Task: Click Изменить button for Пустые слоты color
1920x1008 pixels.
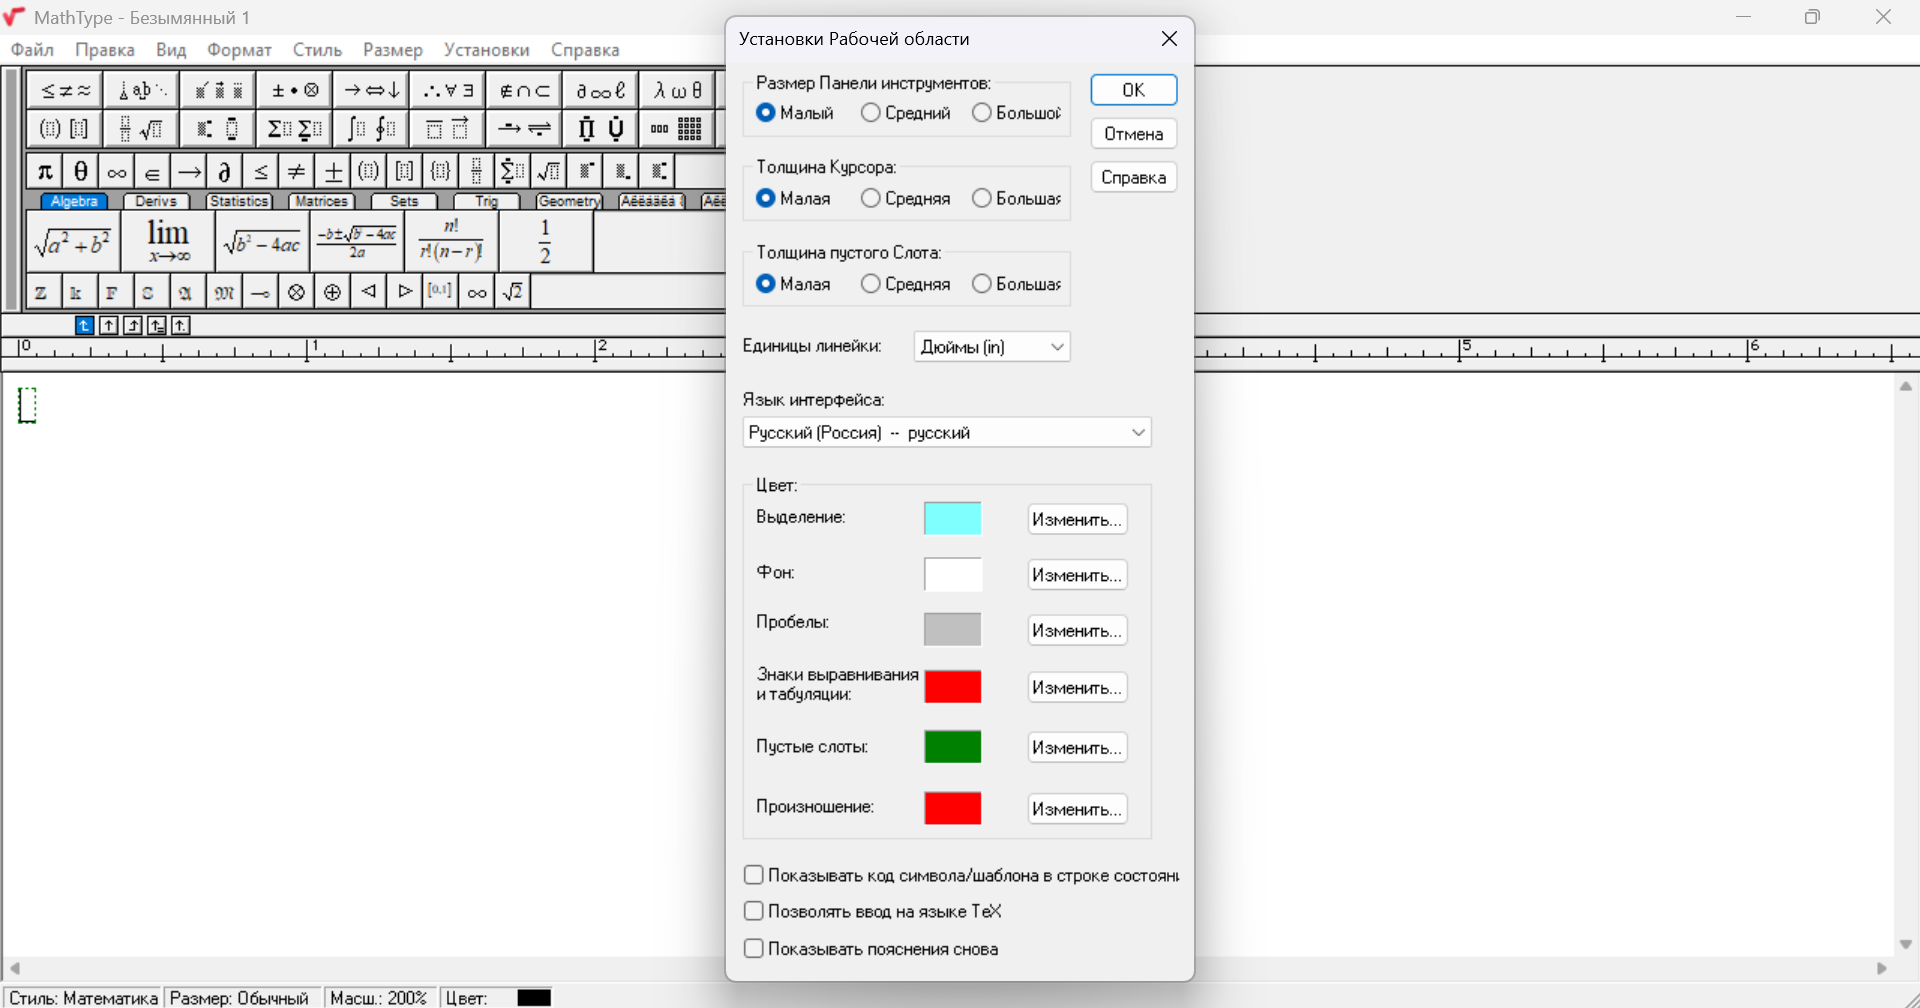Action: tap(1077, 748)
